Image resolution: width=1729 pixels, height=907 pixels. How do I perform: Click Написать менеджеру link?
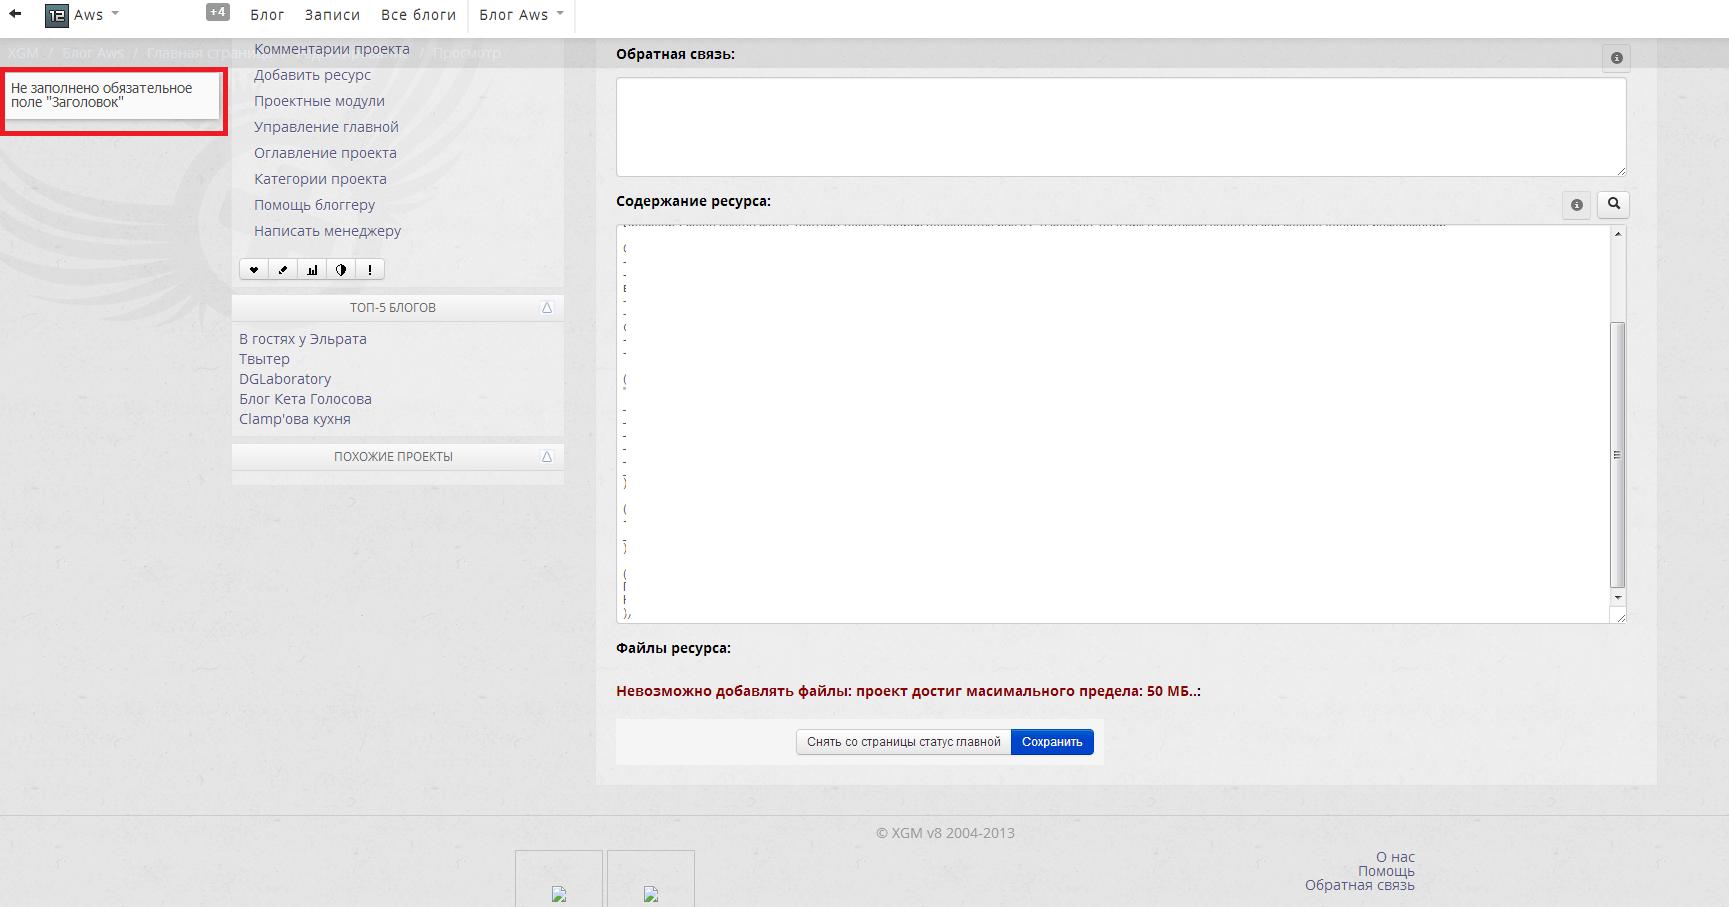[x=327, y=231]
